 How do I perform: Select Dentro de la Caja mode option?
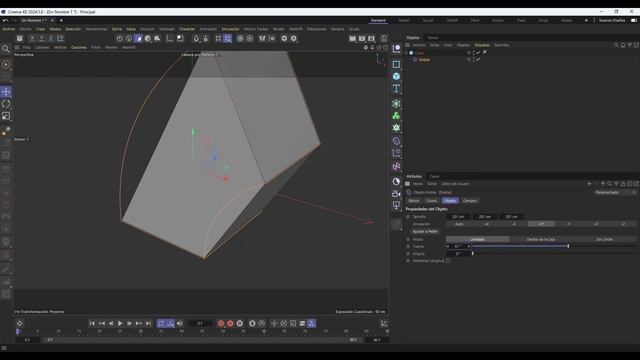click(541, 239)
